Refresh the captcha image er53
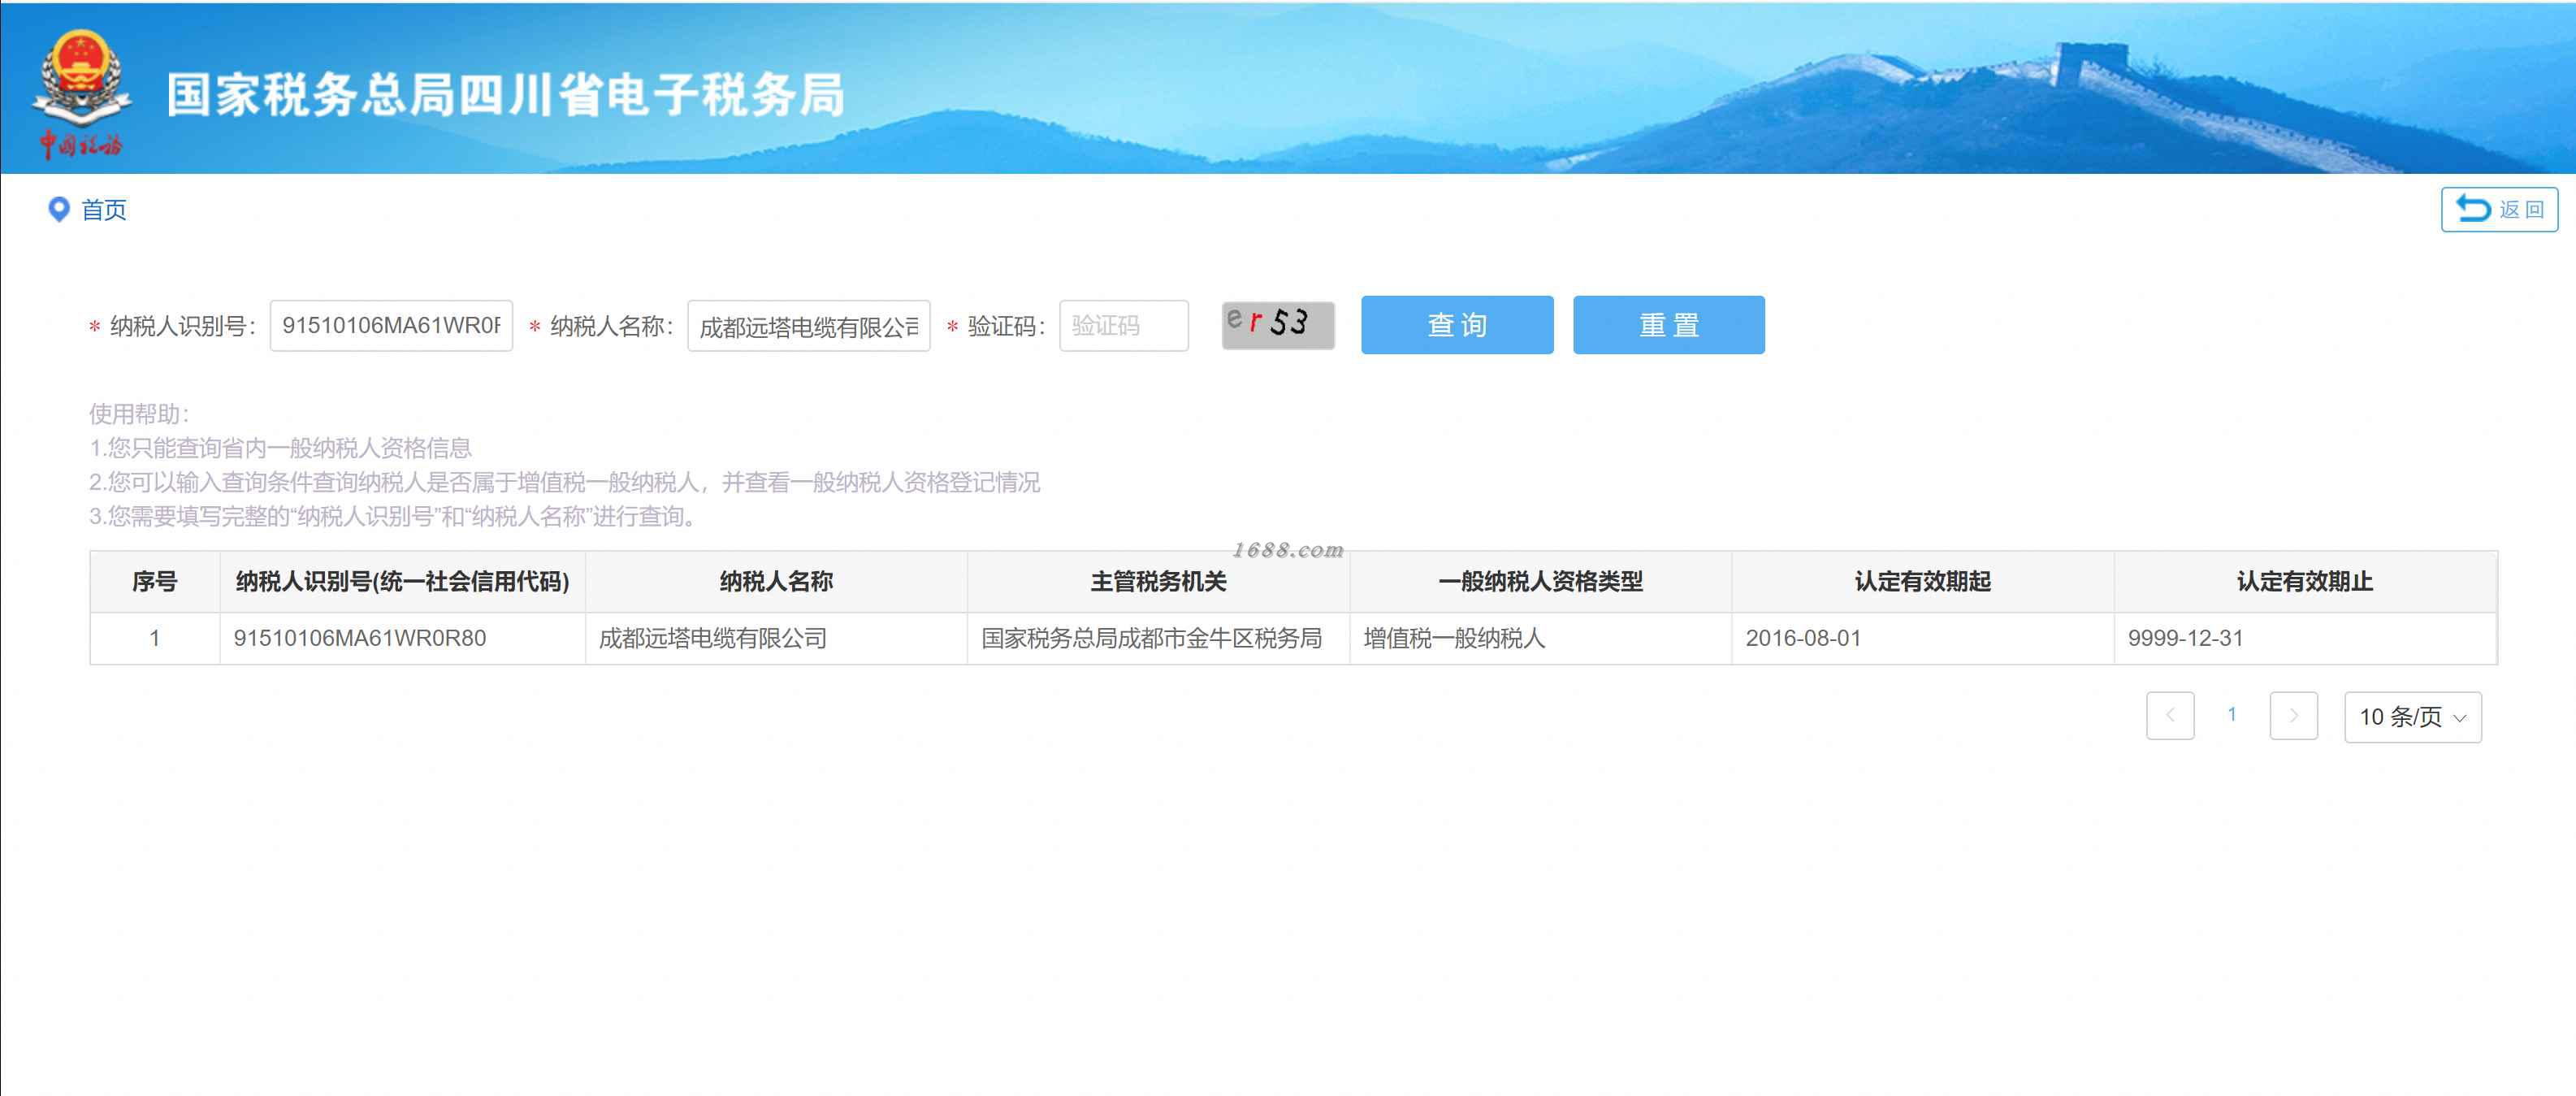The height and width of the screenshot is (1096, 2576). (x=1278, y=325)
